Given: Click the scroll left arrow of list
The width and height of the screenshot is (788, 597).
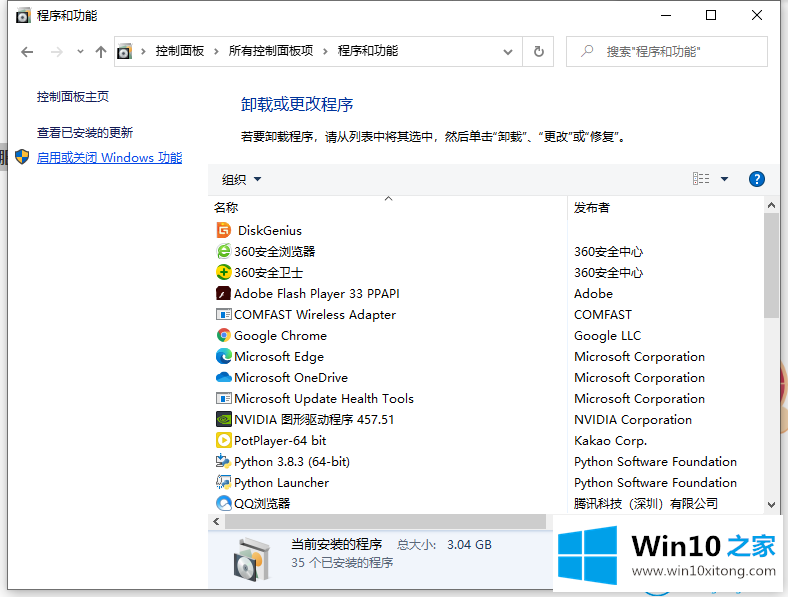Looking at the screenshot, I should tap(217, 522).
